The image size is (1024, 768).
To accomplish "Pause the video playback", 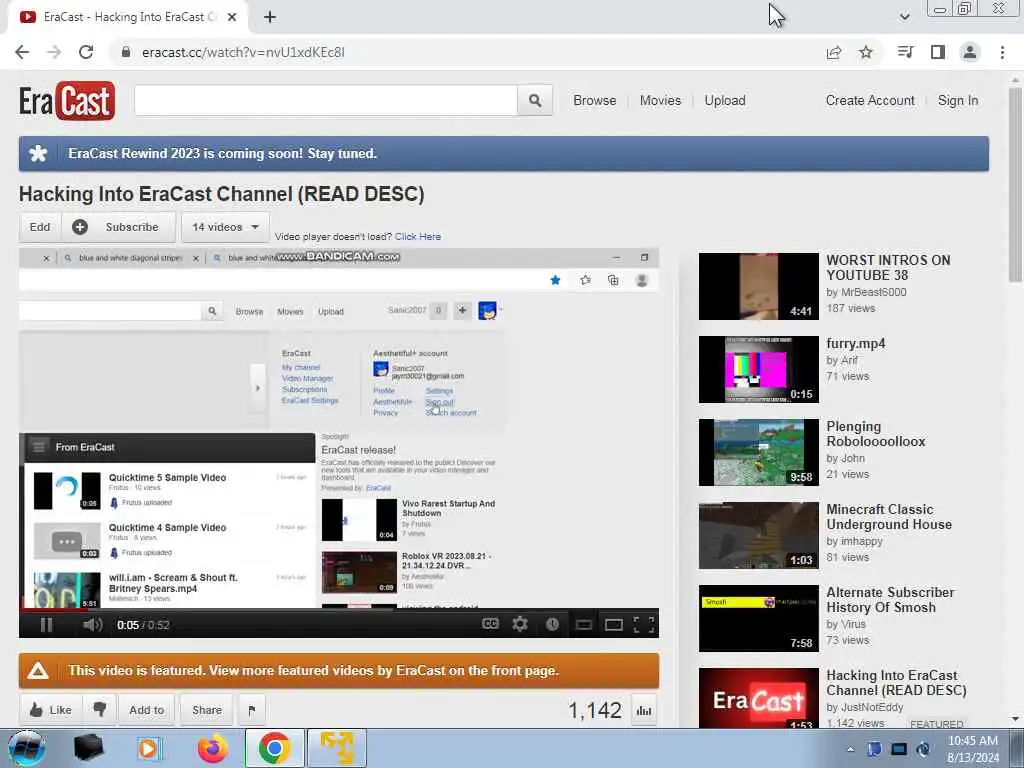I will click(46, 625).
